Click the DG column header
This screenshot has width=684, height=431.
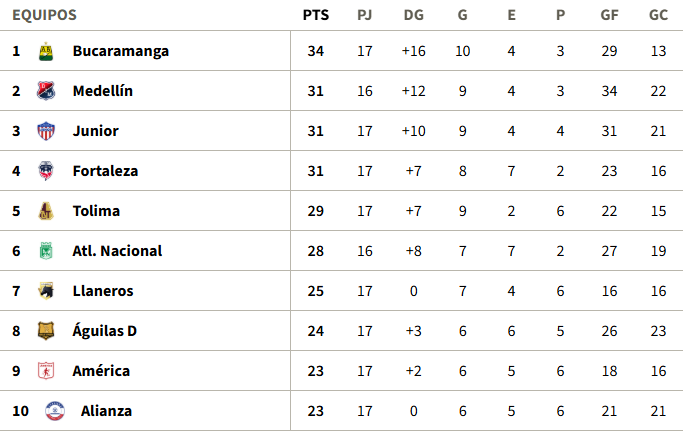pos(413,15)
